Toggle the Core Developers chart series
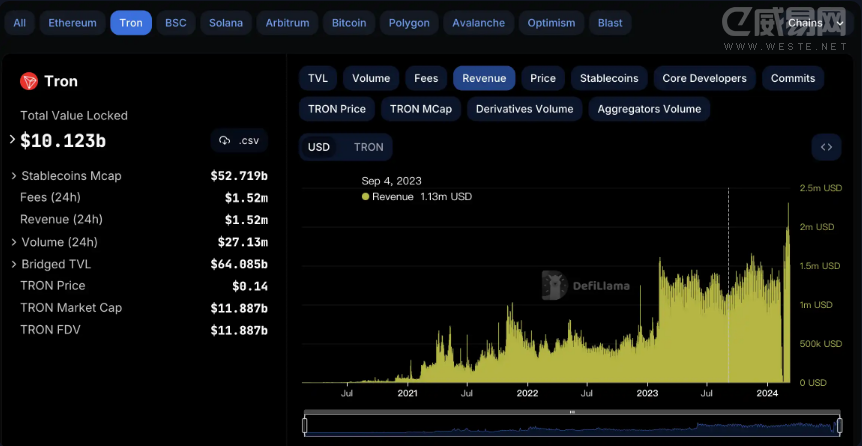The width and height of the screenshot is (862, 446). [705, 78]
